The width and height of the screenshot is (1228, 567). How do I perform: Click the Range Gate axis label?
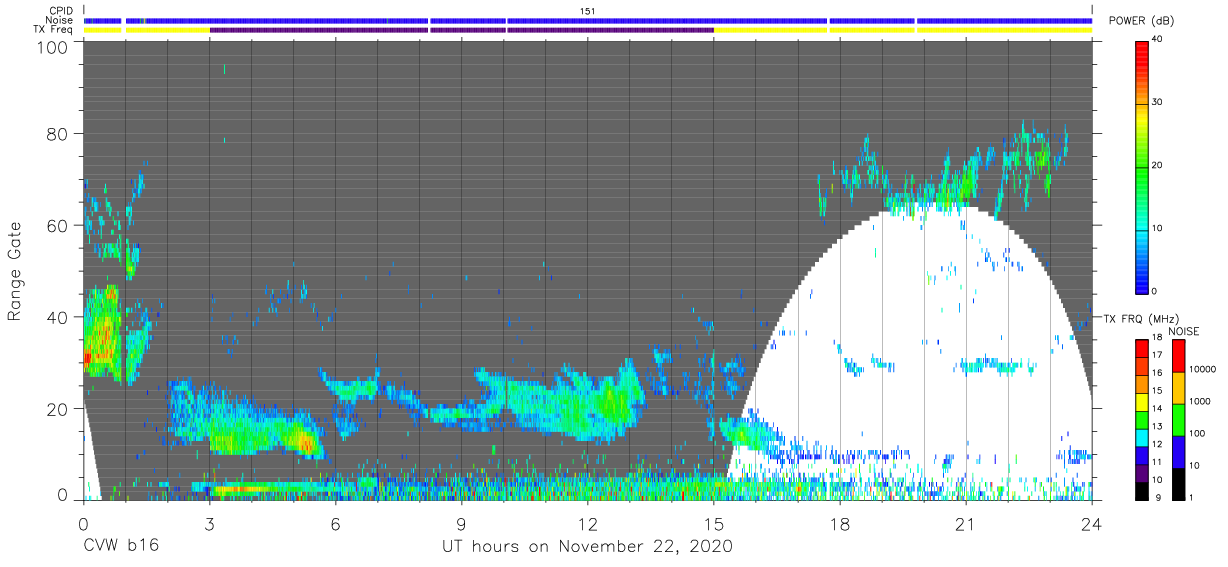click(15, 272)
